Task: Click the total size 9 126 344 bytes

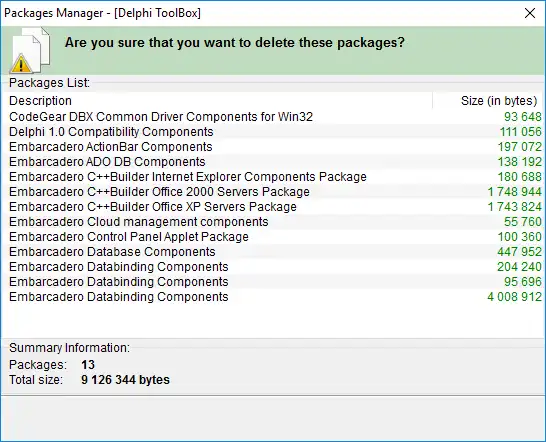Action: click(125, 380)
